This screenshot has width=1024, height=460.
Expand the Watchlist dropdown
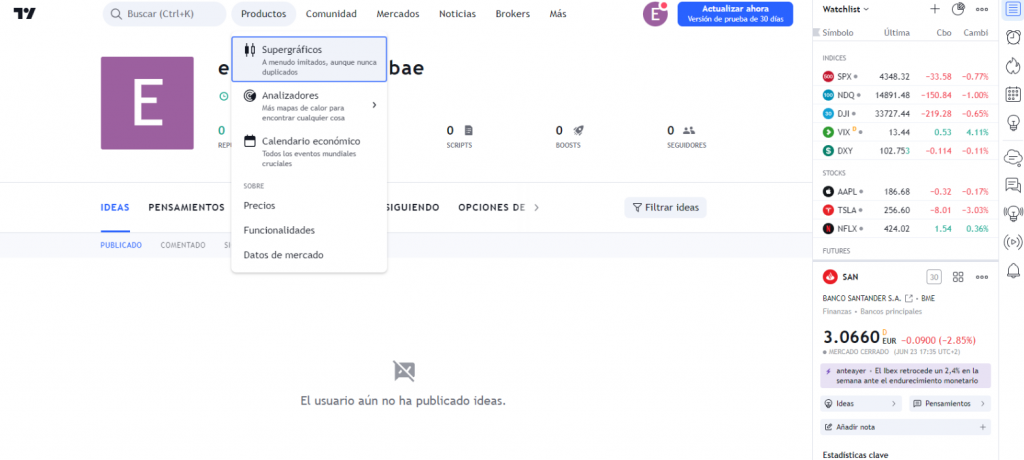pyautogui.click(x=846, y=9)
